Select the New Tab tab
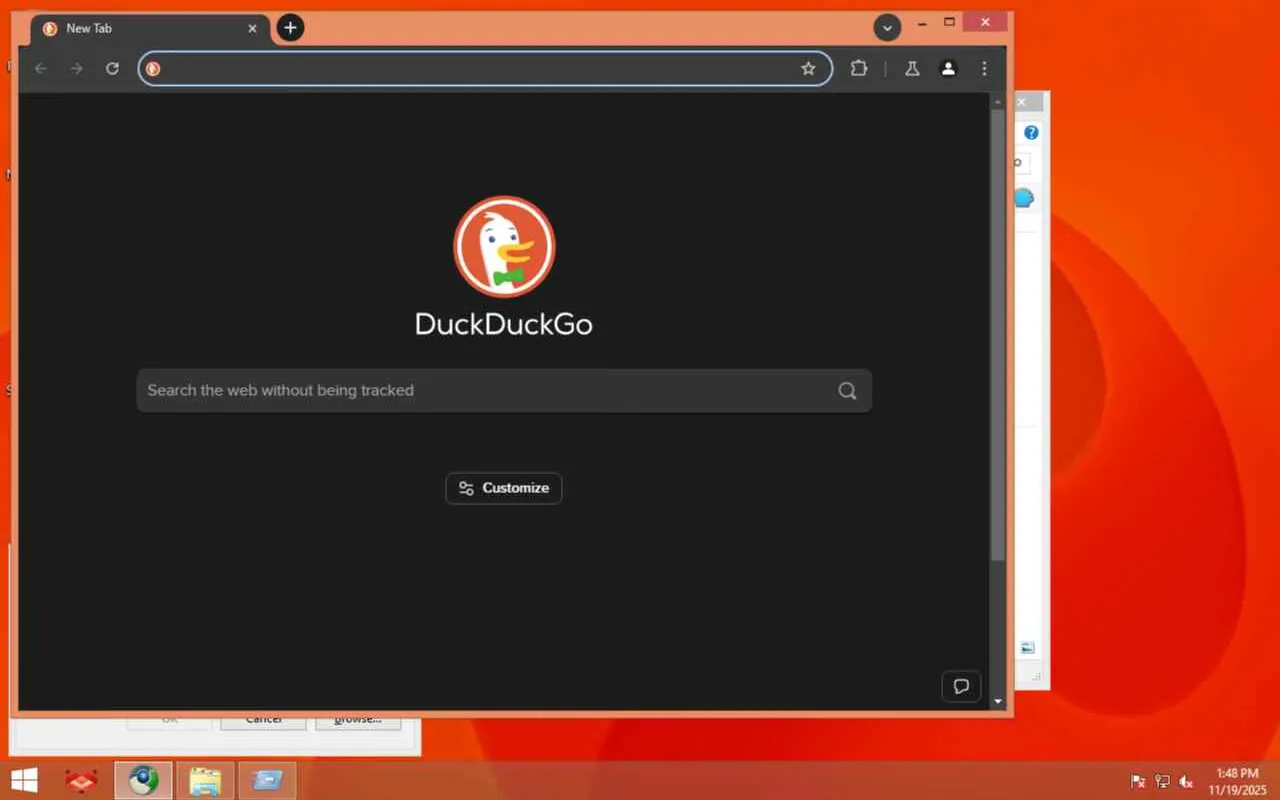The height and width of the screenshot is (800, 1280). tap(150, 29)
